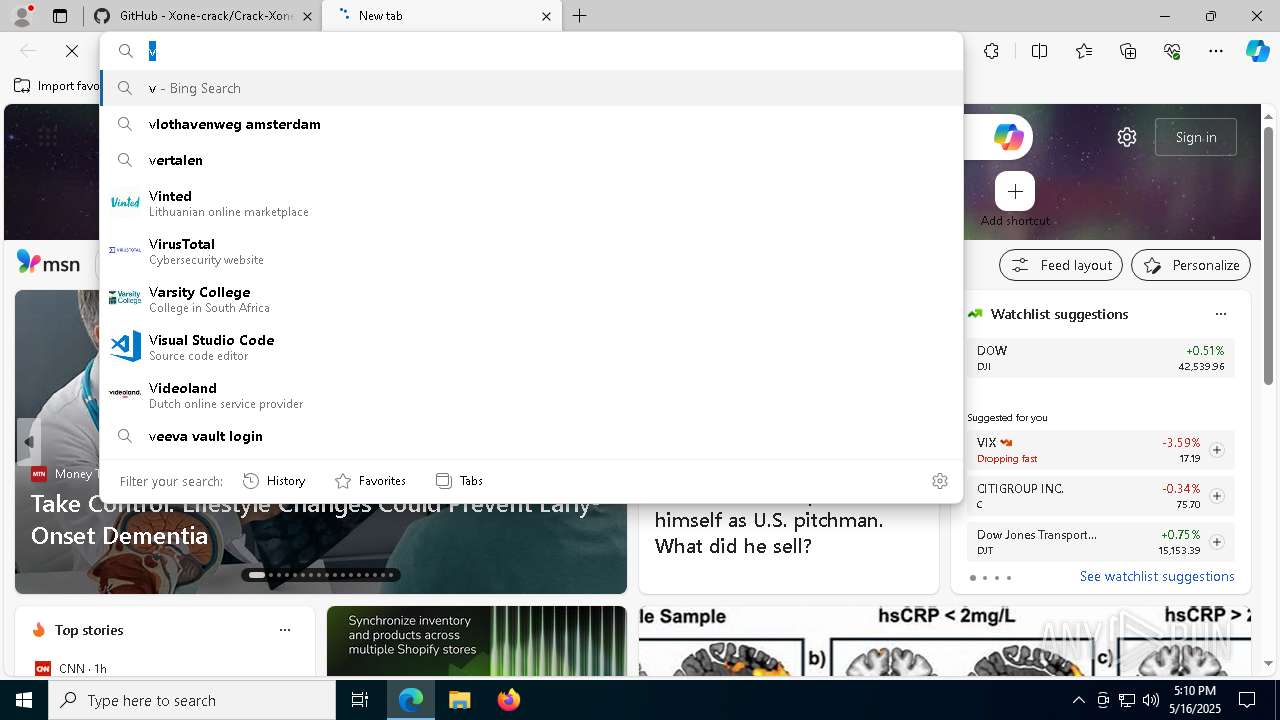This screenshot has width=1280, height=720.
Task: Open 'See watchlist suggestions' link
Action: pos(1157,576)
